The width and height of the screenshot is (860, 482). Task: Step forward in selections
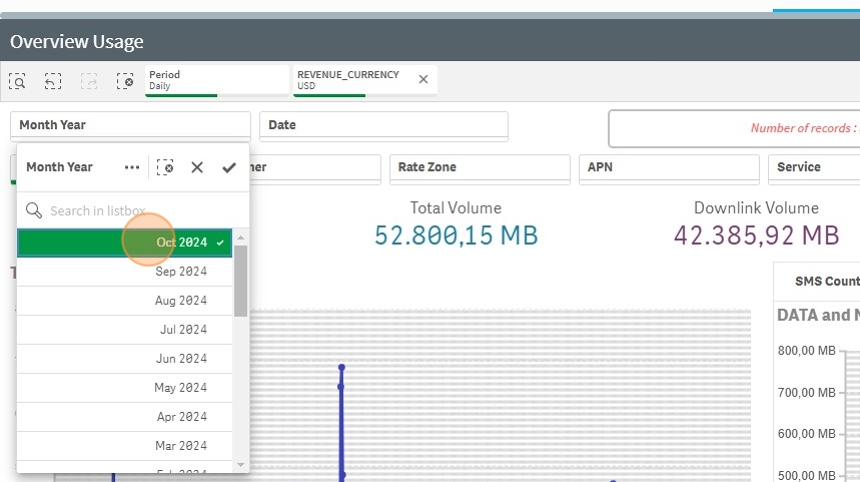click(x=89, y=81)
